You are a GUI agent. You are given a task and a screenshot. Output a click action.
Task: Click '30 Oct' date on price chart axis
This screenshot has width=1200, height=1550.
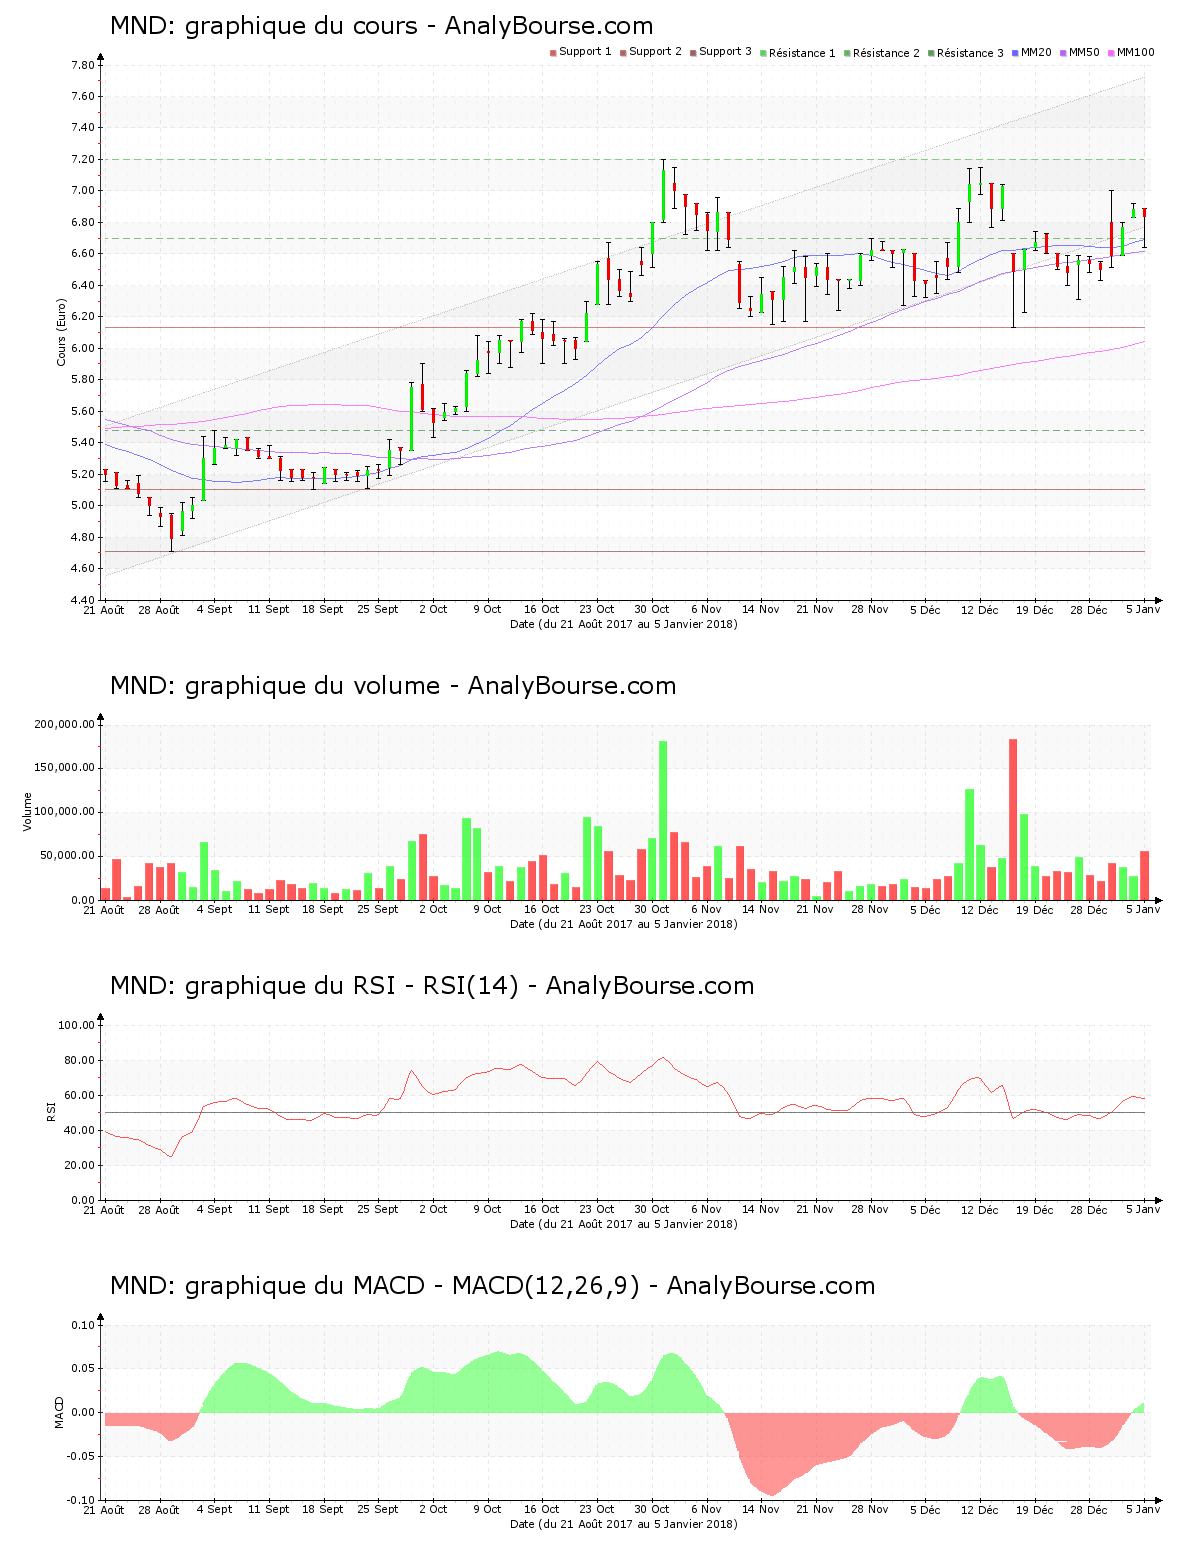[652, 609]
